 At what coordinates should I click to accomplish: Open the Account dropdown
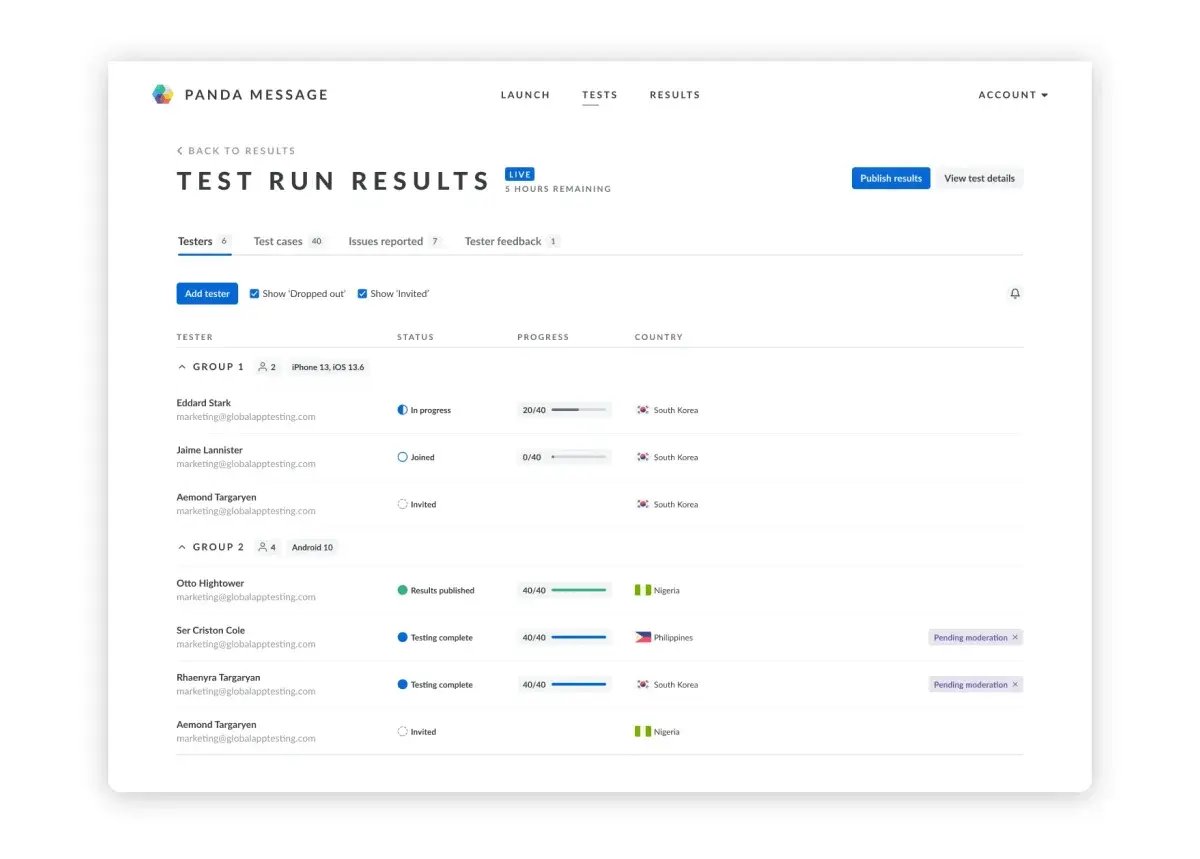click(x=1013, y=94)
